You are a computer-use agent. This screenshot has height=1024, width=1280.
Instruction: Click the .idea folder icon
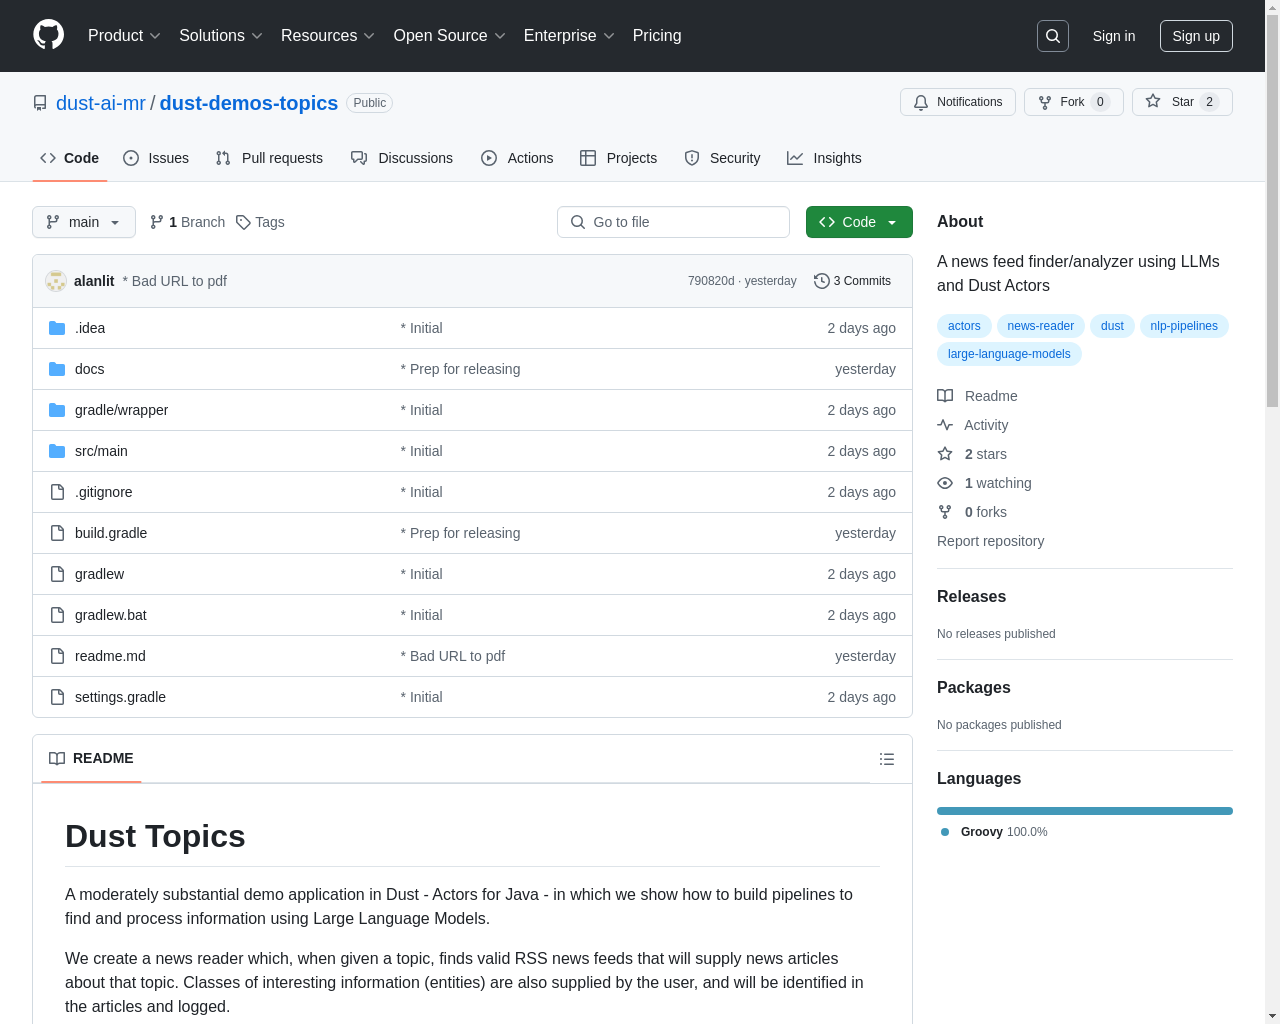point(57,328)
